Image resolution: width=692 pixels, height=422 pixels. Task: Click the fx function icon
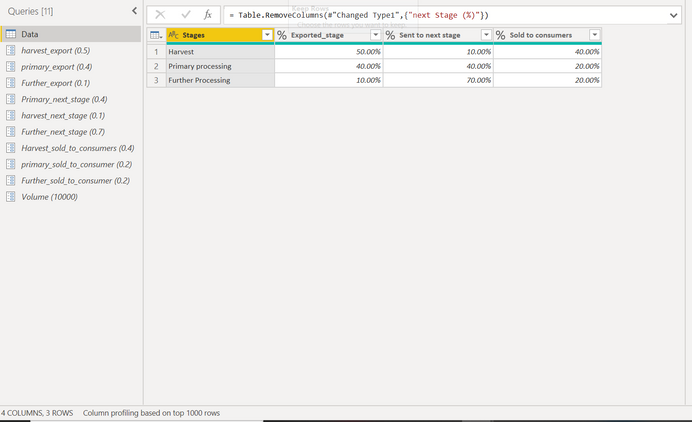point(208,15)
